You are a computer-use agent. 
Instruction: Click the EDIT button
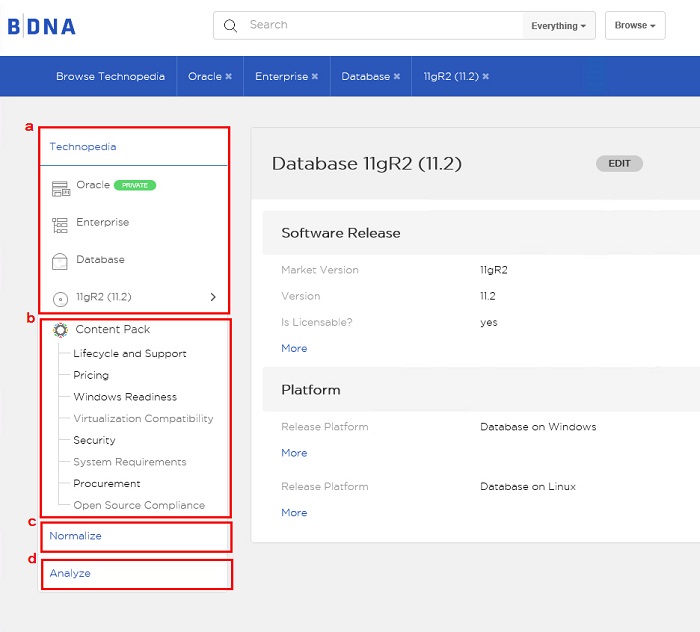tap(619, 163)
